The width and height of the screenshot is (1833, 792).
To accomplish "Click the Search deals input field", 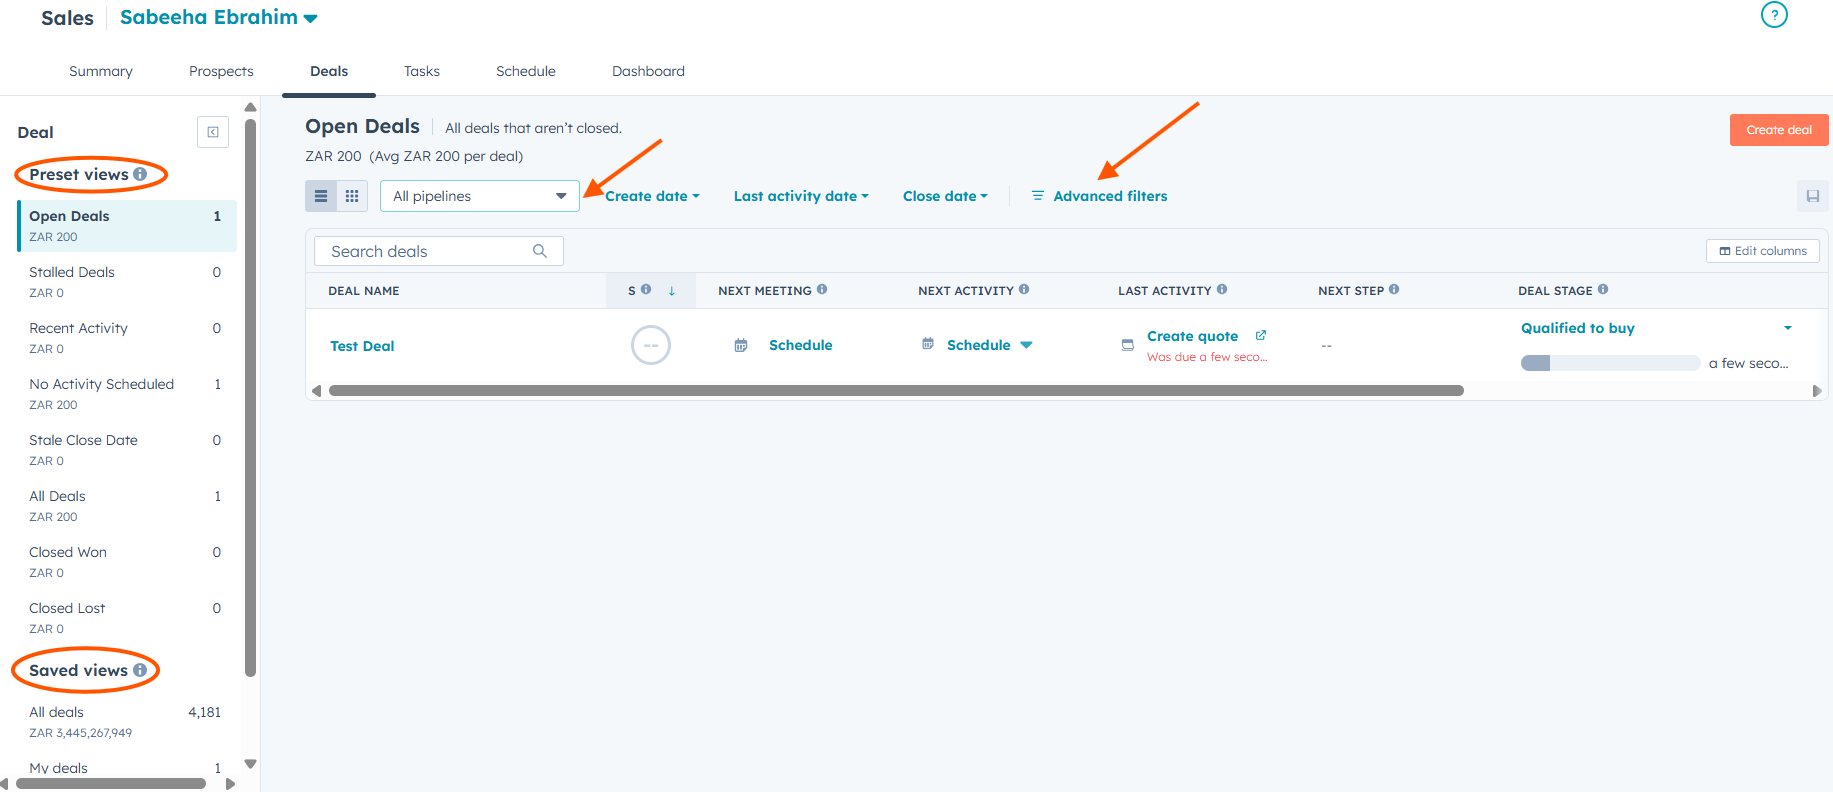I will pyautogui.click(x=425, y=251).
